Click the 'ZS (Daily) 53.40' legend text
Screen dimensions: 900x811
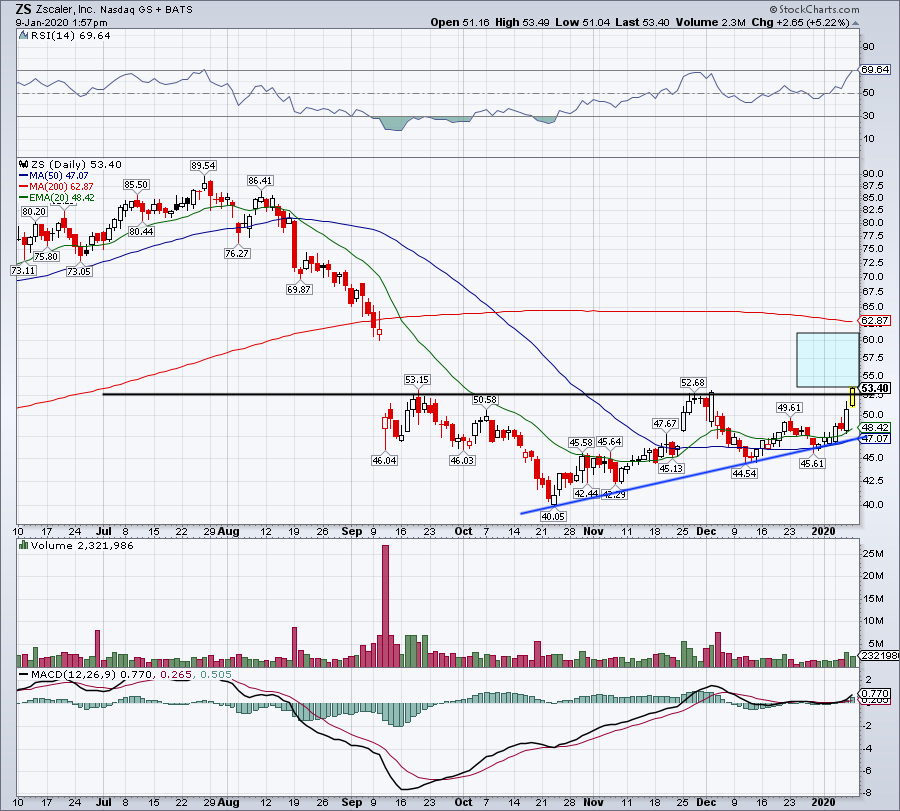(76, 165)
